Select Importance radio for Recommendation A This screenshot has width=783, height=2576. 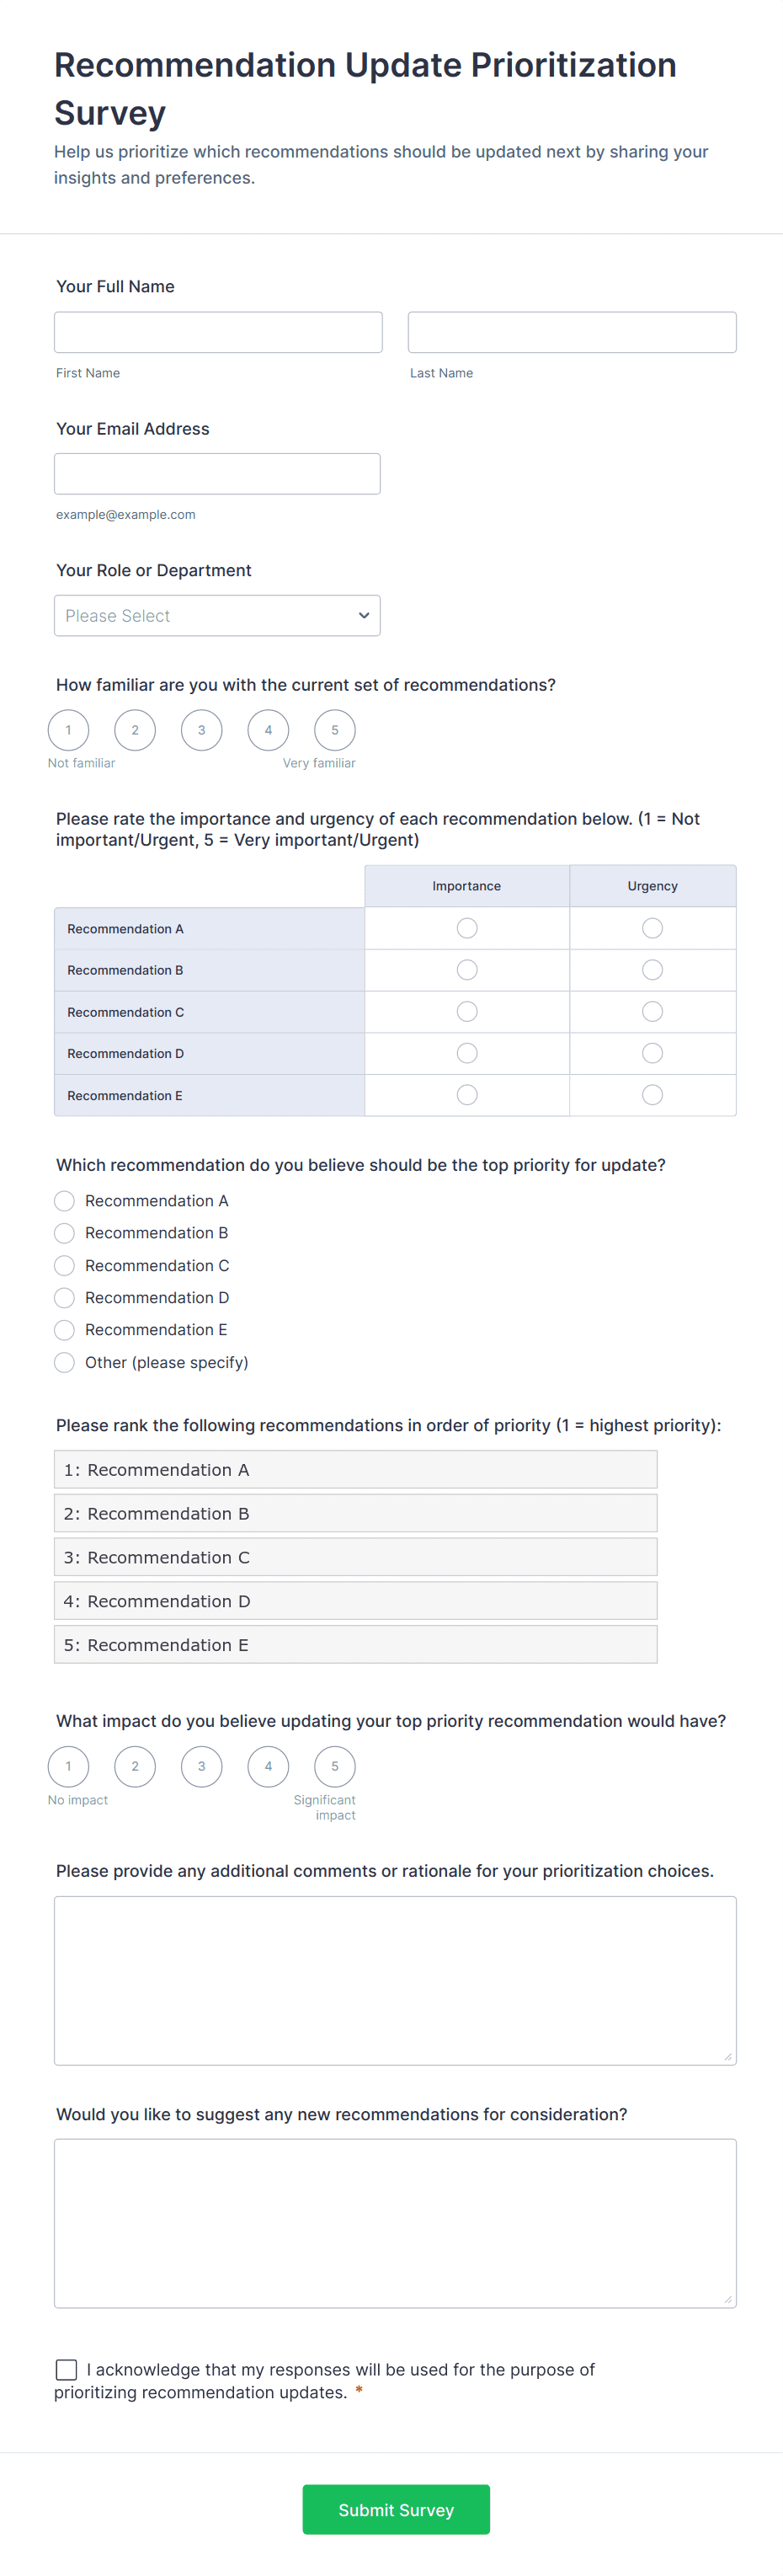[x=466, y=928]
